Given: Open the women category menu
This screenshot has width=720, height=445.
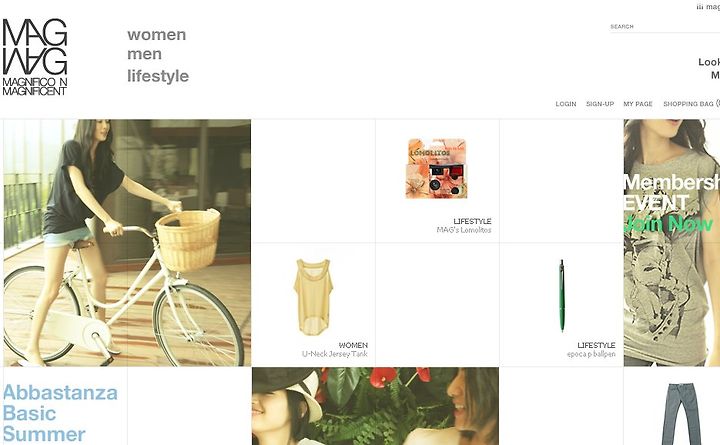Looking at the screenshot, I should [157, 34].
